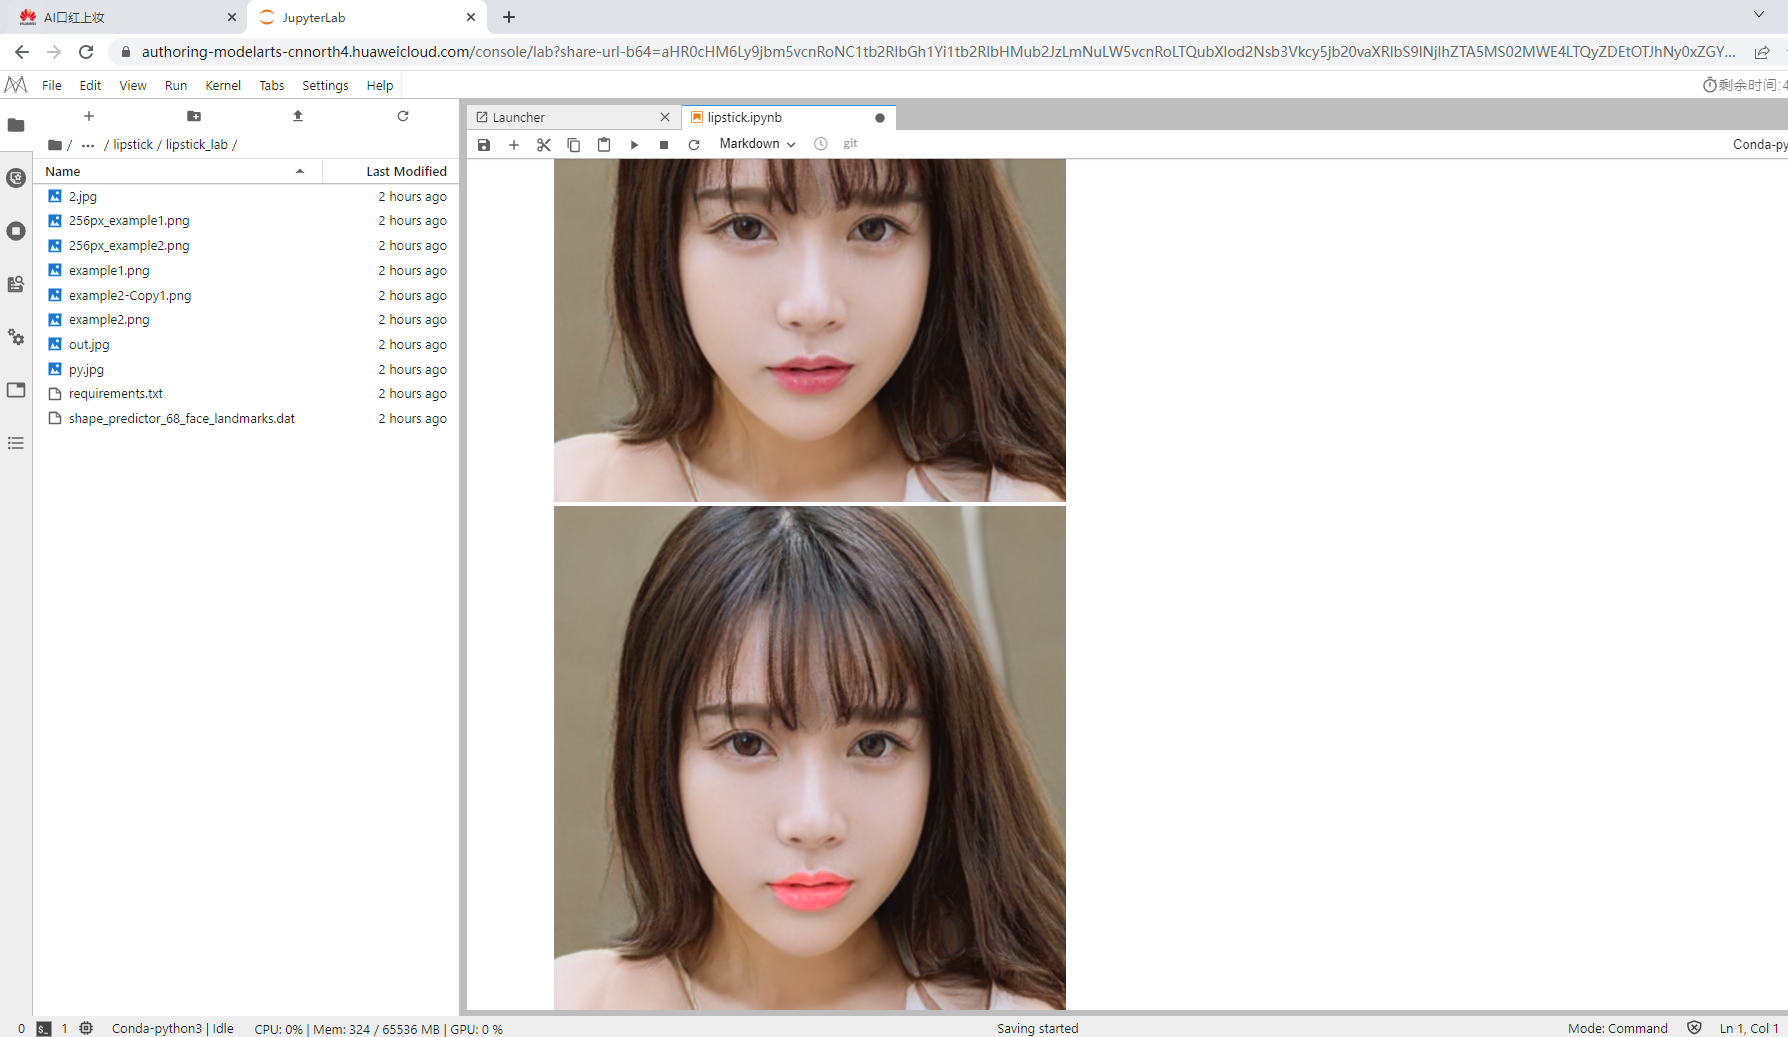1788x1037 pixels.
Task: Create a new folder in the file browser
Action: (x=194, y=116)
